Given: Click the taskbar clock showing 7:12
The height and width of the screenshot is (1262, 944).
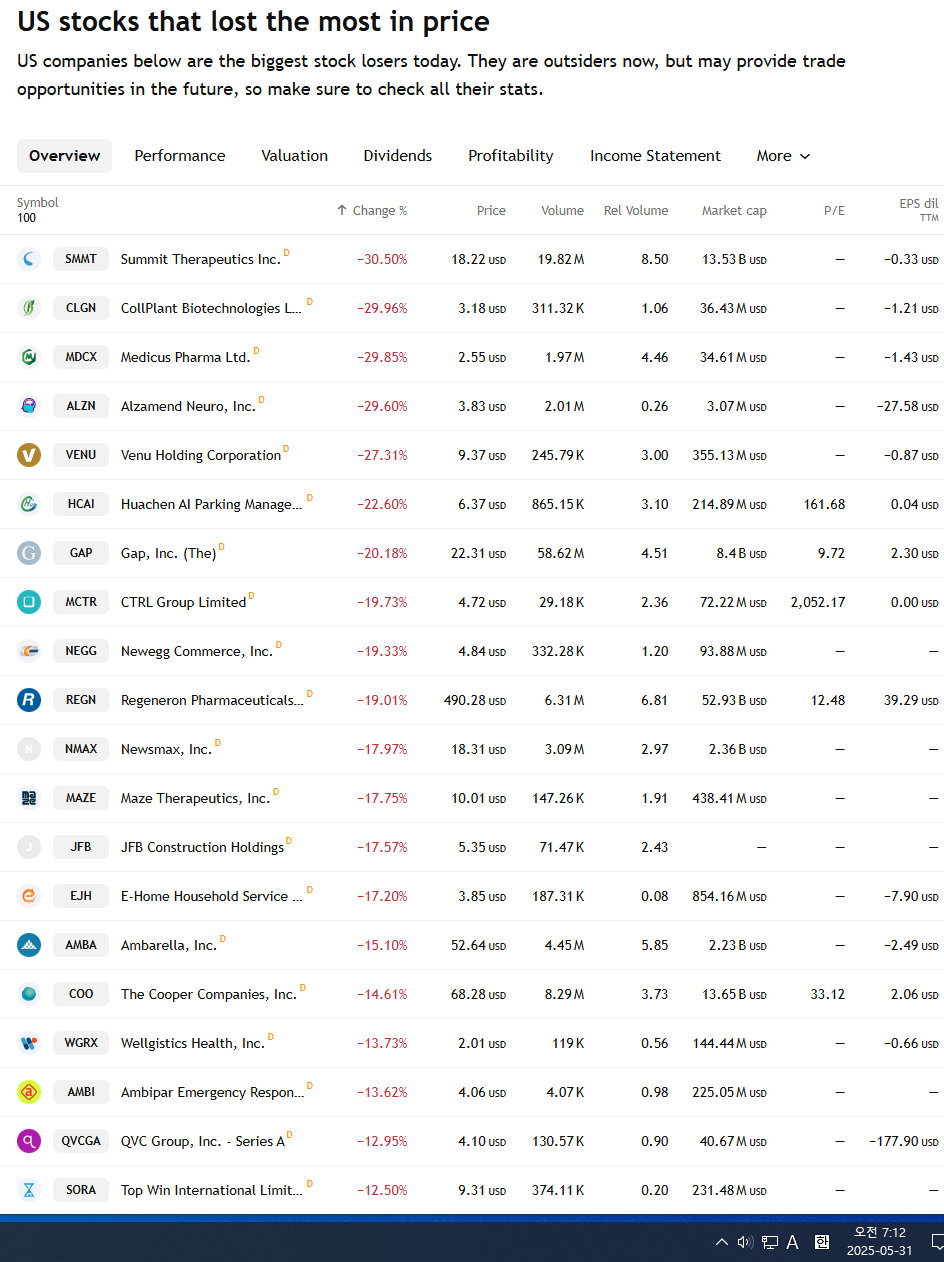Looking at the screenshot, I should 879,1241.
